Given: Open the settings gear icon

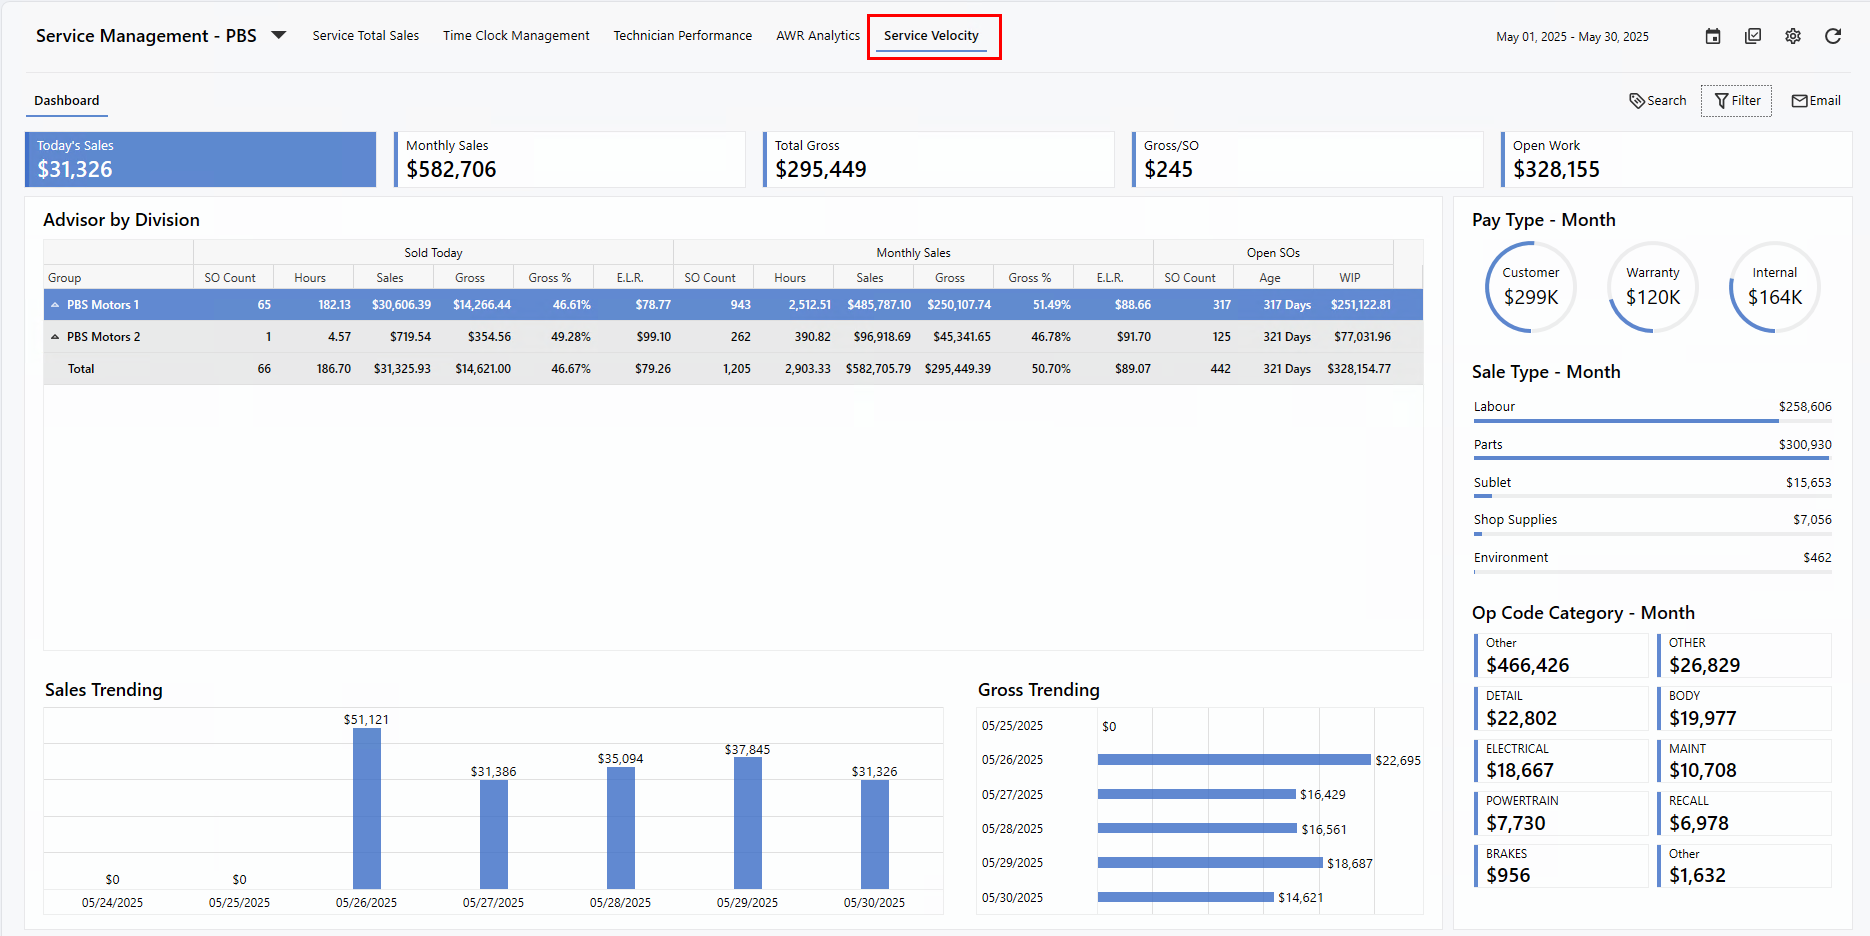Looking at the screenshot, I should point(1793,36).
